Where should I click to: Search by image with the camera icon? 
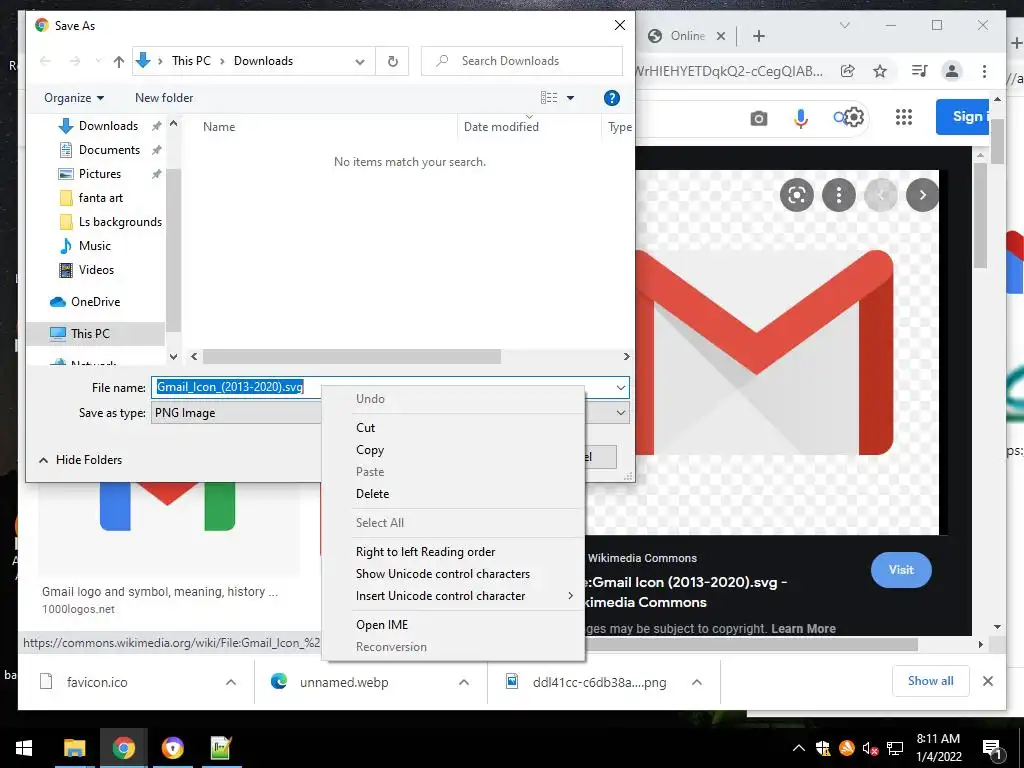pyautogui.click(x=758, y=119)
